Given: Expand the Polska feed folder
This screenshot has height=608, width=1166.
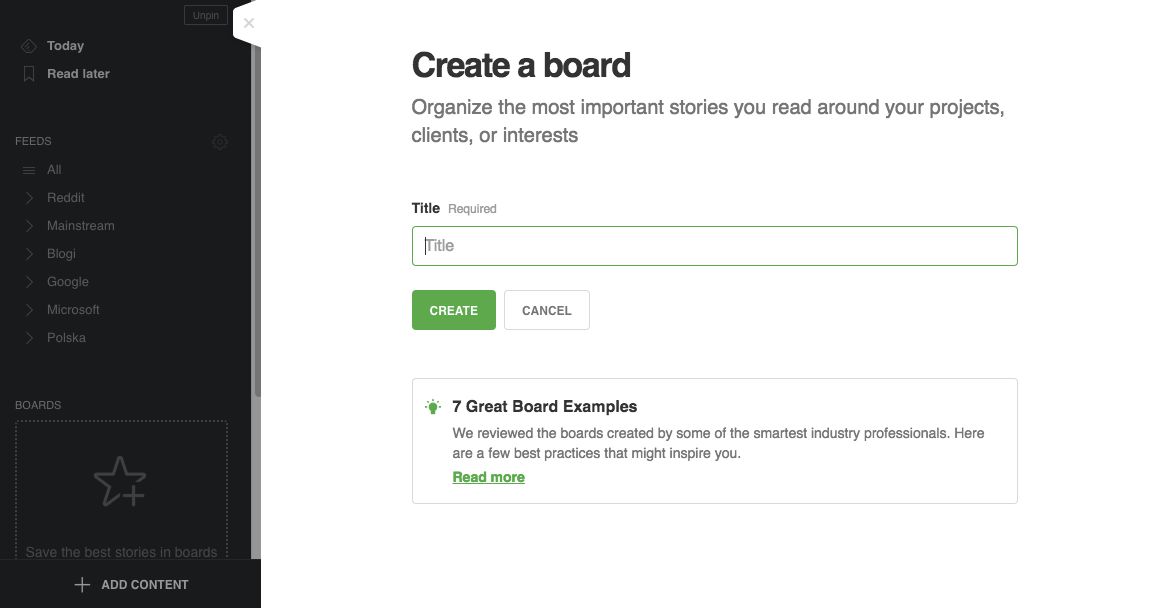Looking at the screenshot, I should coord(30,338).
